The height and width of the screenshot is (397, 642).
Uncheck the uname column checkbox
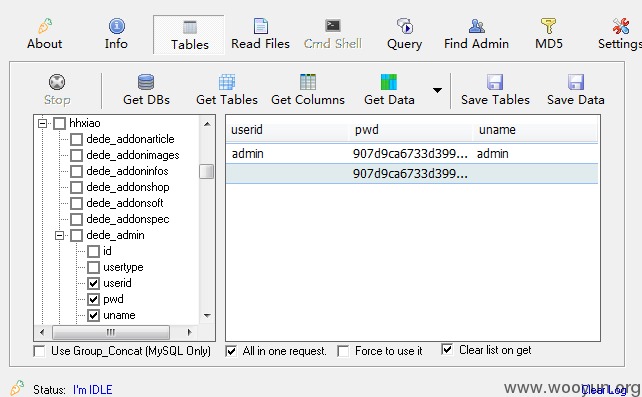pyautogui.click(x=93, y=315)
